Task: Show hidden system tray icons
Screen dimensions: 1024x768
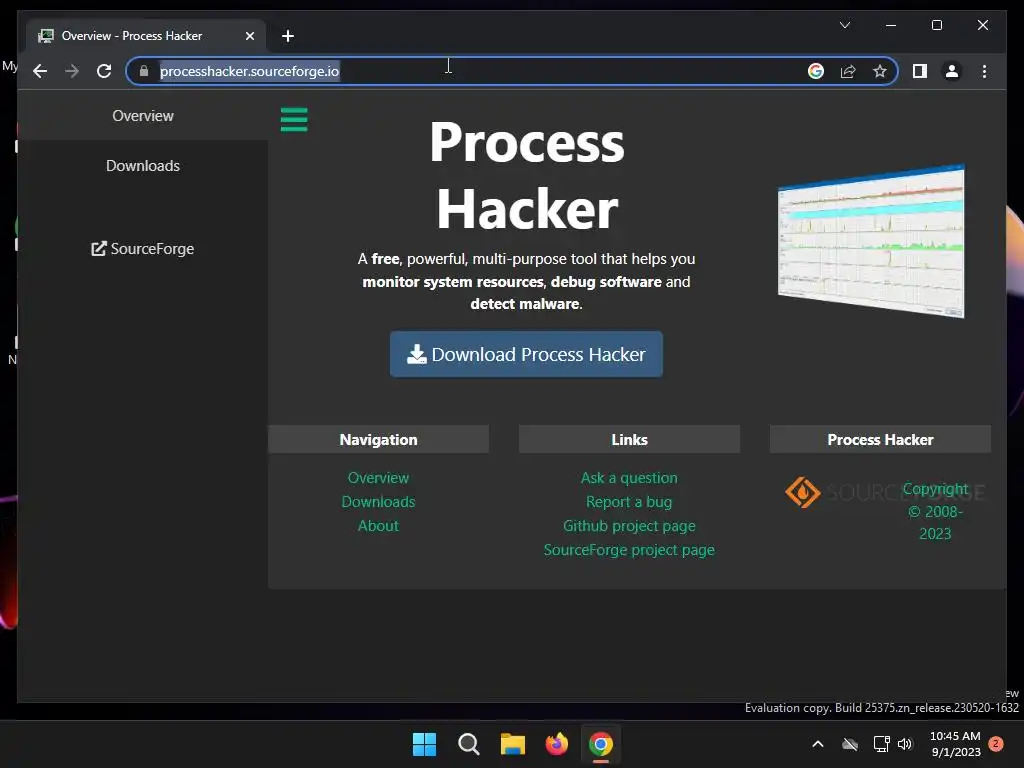Action: click(x=818, y=744)
